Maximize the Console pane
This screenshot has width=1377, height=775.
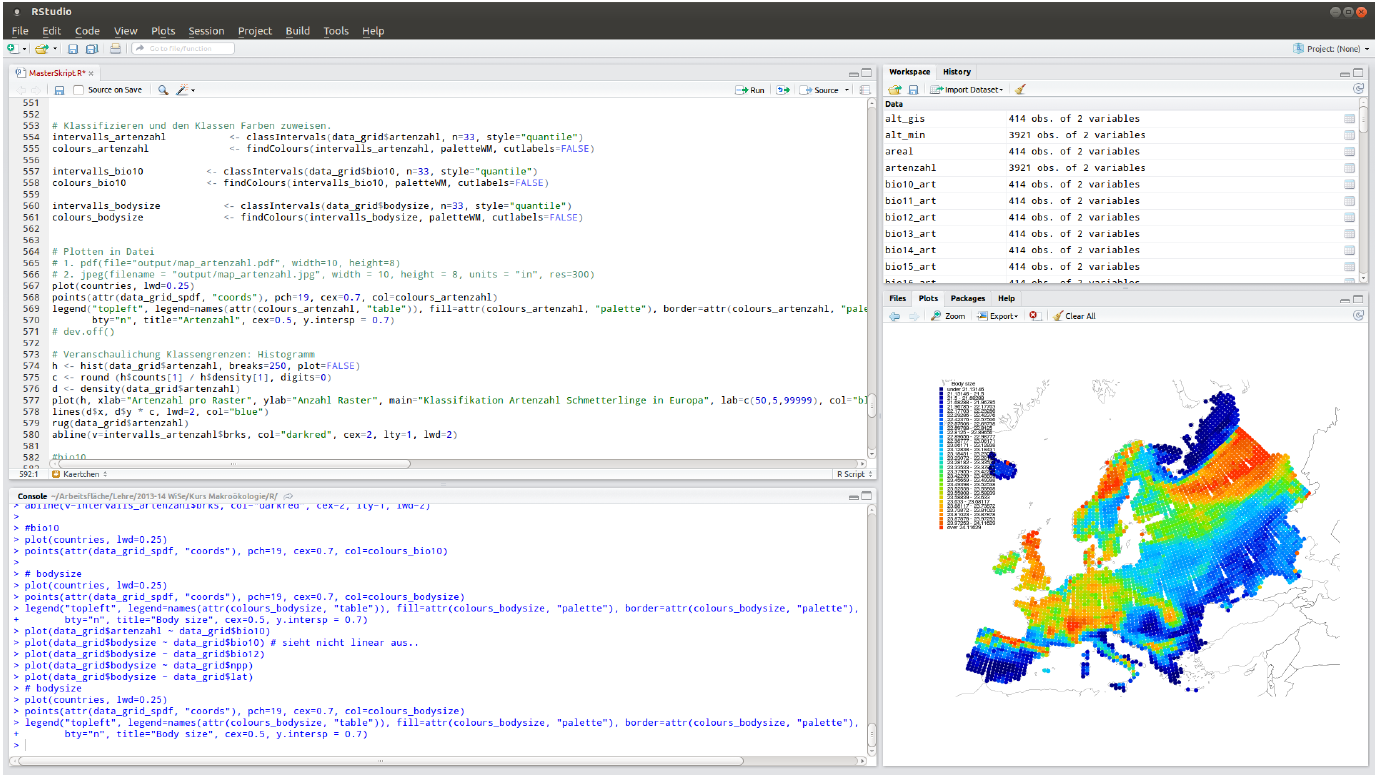867,496
